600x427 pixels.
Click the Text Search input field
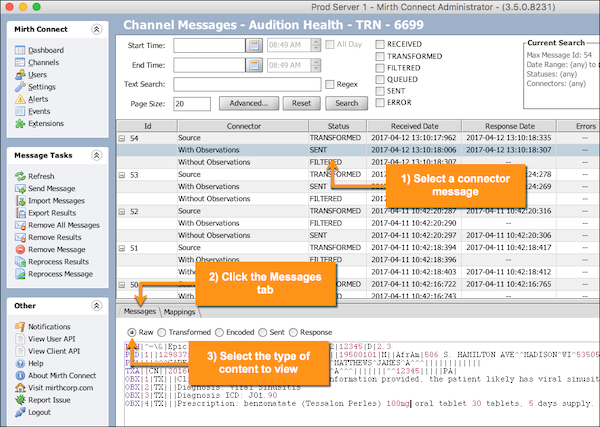(x=245, y=84)
